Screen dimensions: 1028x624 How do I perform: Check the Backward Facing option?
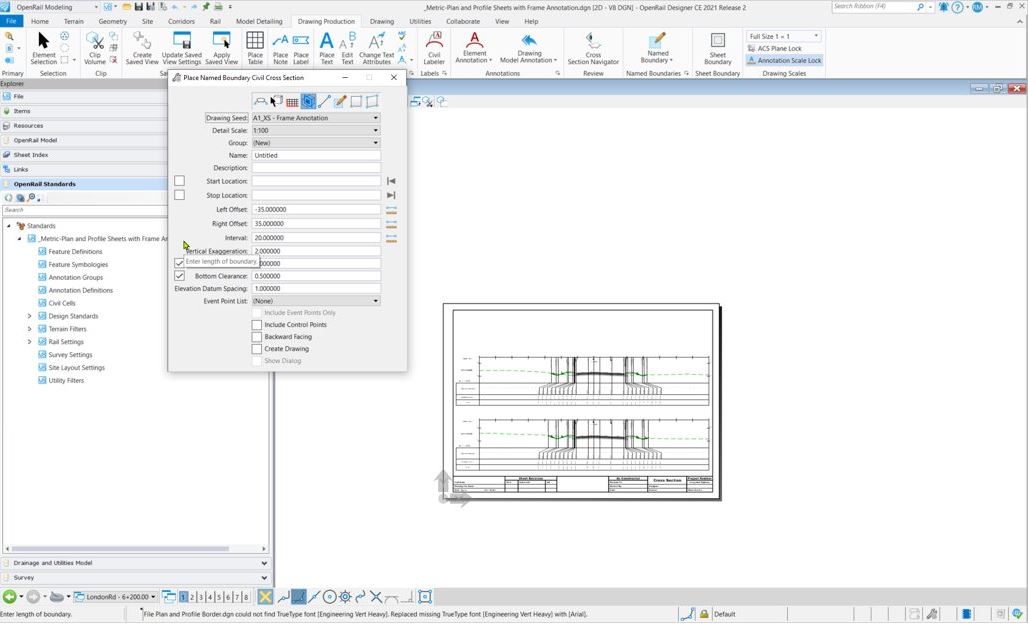tap(257, 336)
